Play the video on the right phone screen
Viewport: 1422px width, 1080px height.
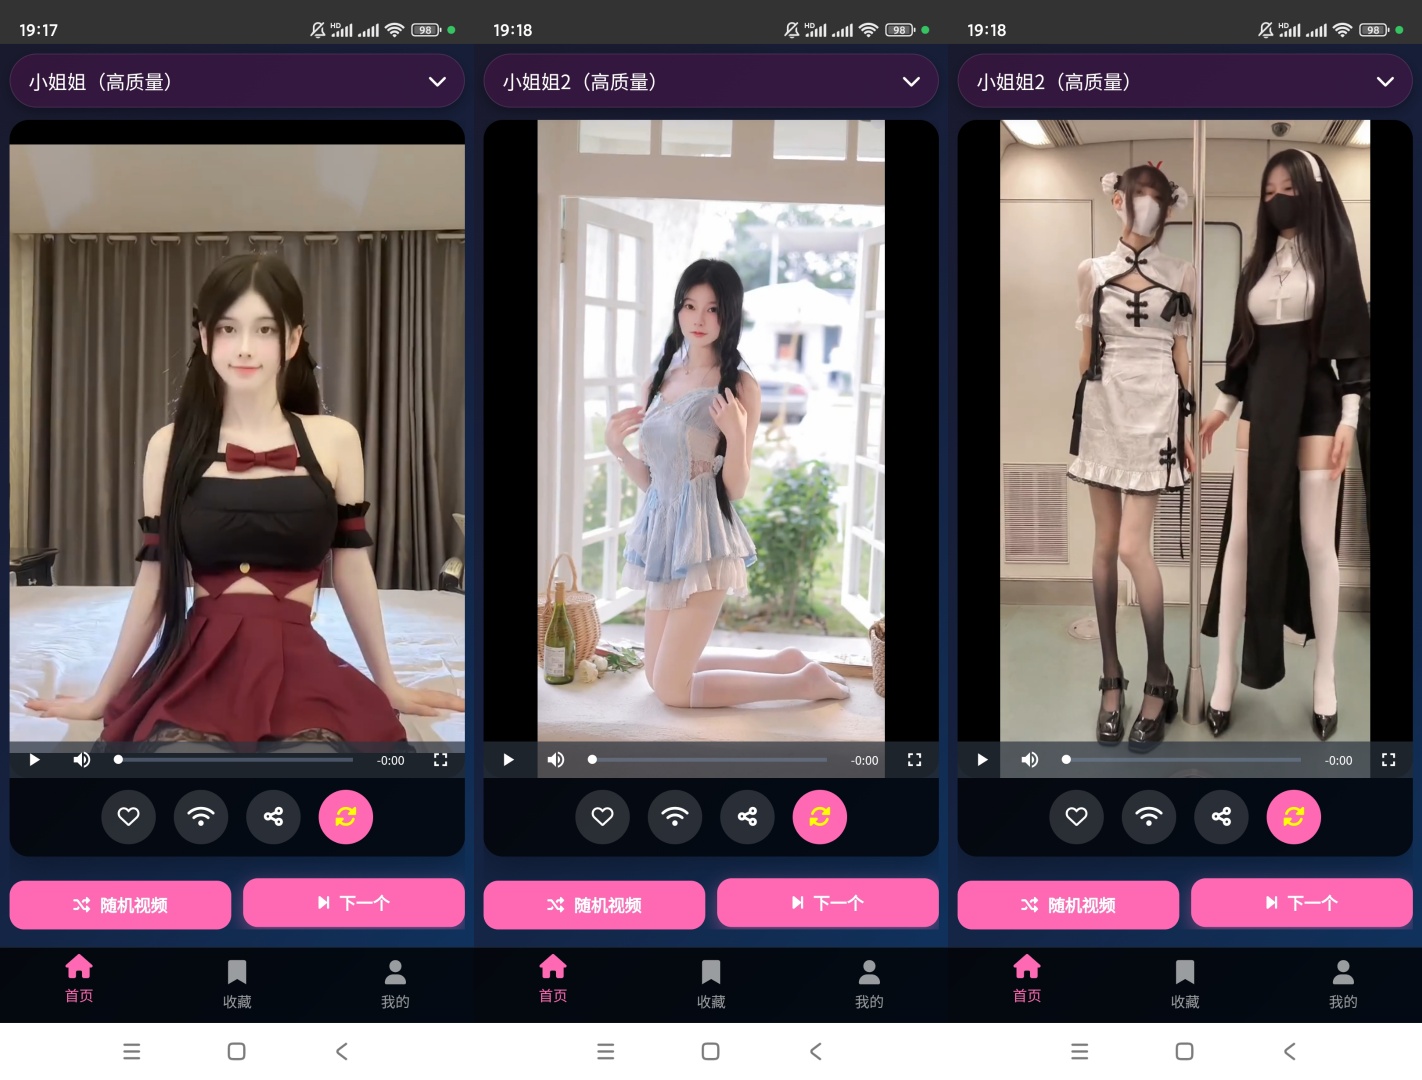coord(982,760)
